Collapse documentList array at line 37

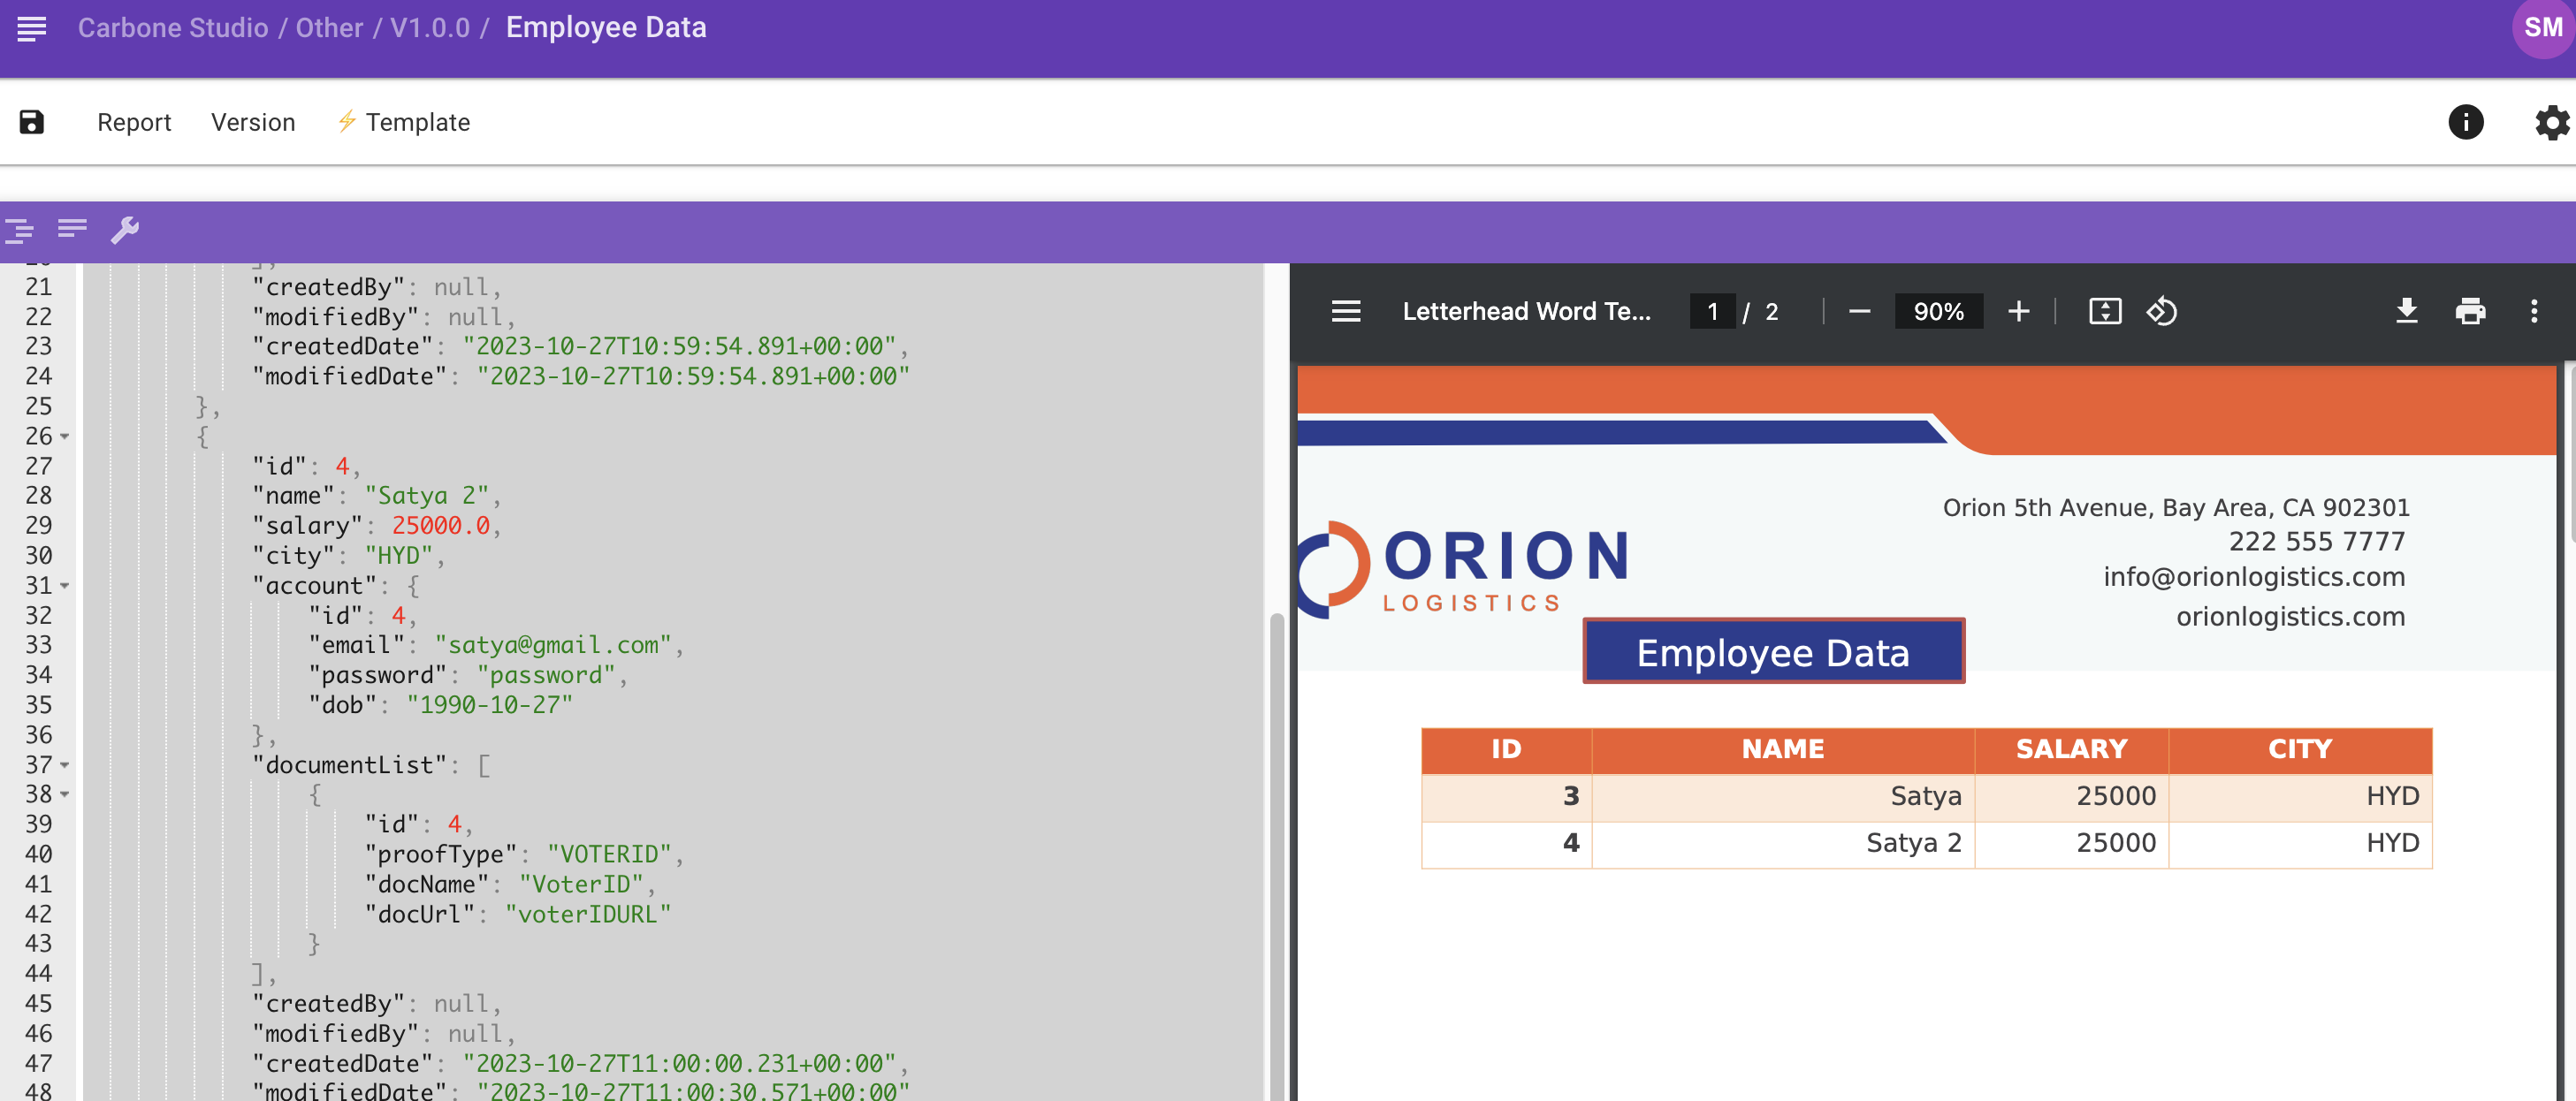click(x=65, y=764)
